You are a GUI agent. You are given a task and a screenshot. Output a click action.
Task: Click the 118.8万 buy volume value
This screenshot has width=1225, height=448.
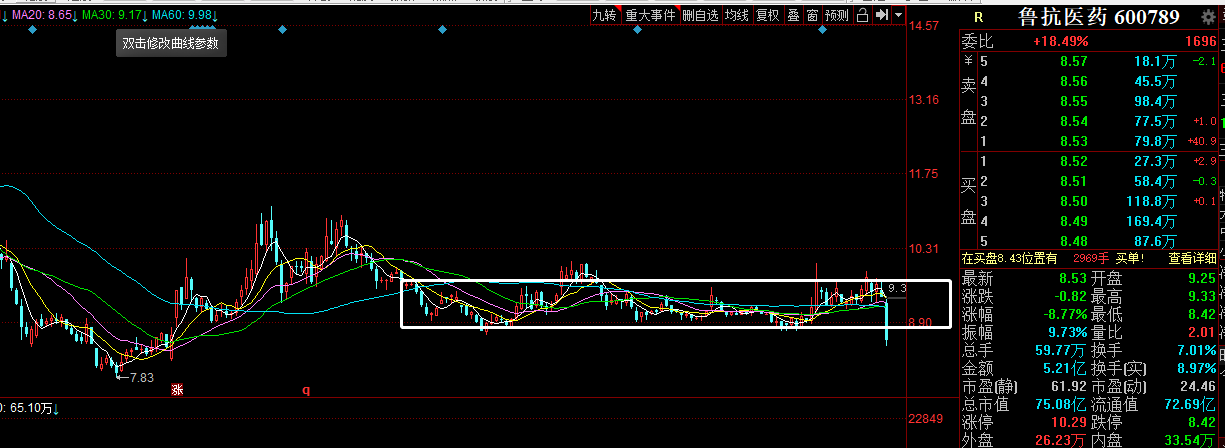pos(1153,202)
